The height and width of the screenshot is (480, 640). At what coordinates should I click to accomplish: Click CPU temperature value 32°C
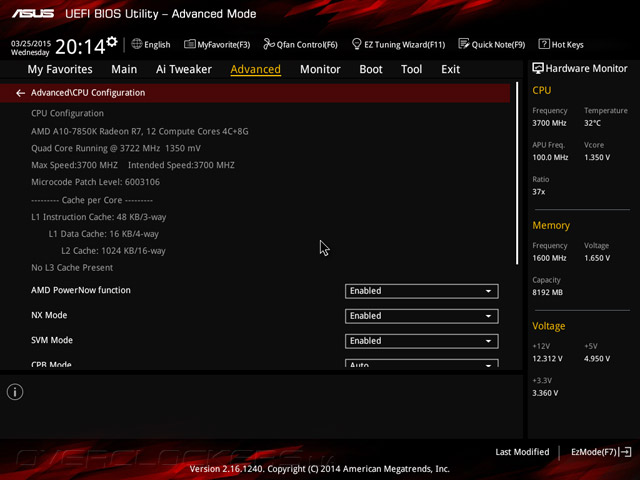pos(592,123)
